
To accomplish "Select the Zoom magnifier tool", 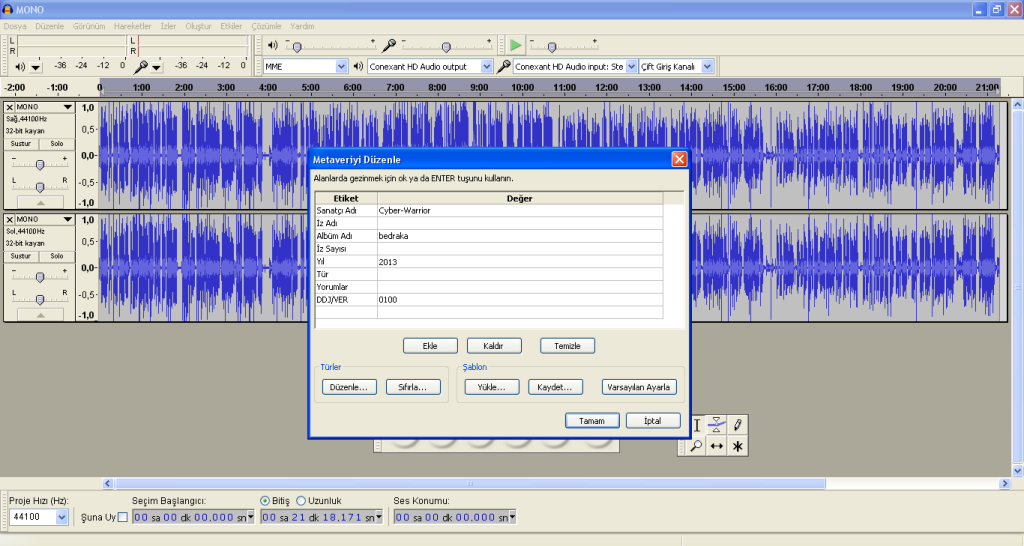I will point(696,446).
